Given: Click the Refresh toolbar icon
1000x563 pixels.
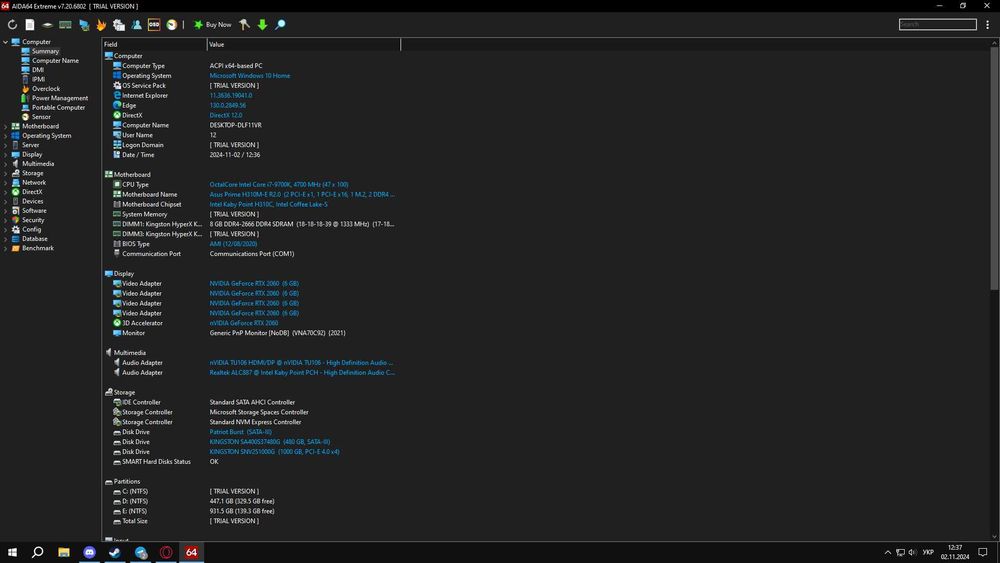Looking at the screenshot, I should 12,25.
